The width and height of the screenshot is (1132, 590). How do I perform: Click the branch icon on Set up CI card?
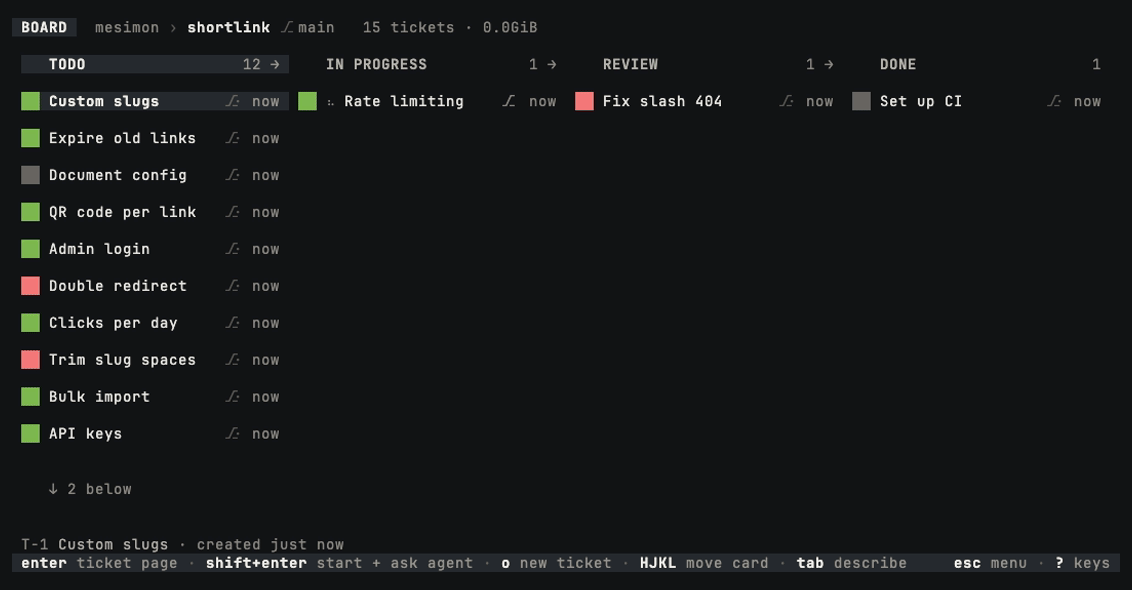click(1054, 101)
